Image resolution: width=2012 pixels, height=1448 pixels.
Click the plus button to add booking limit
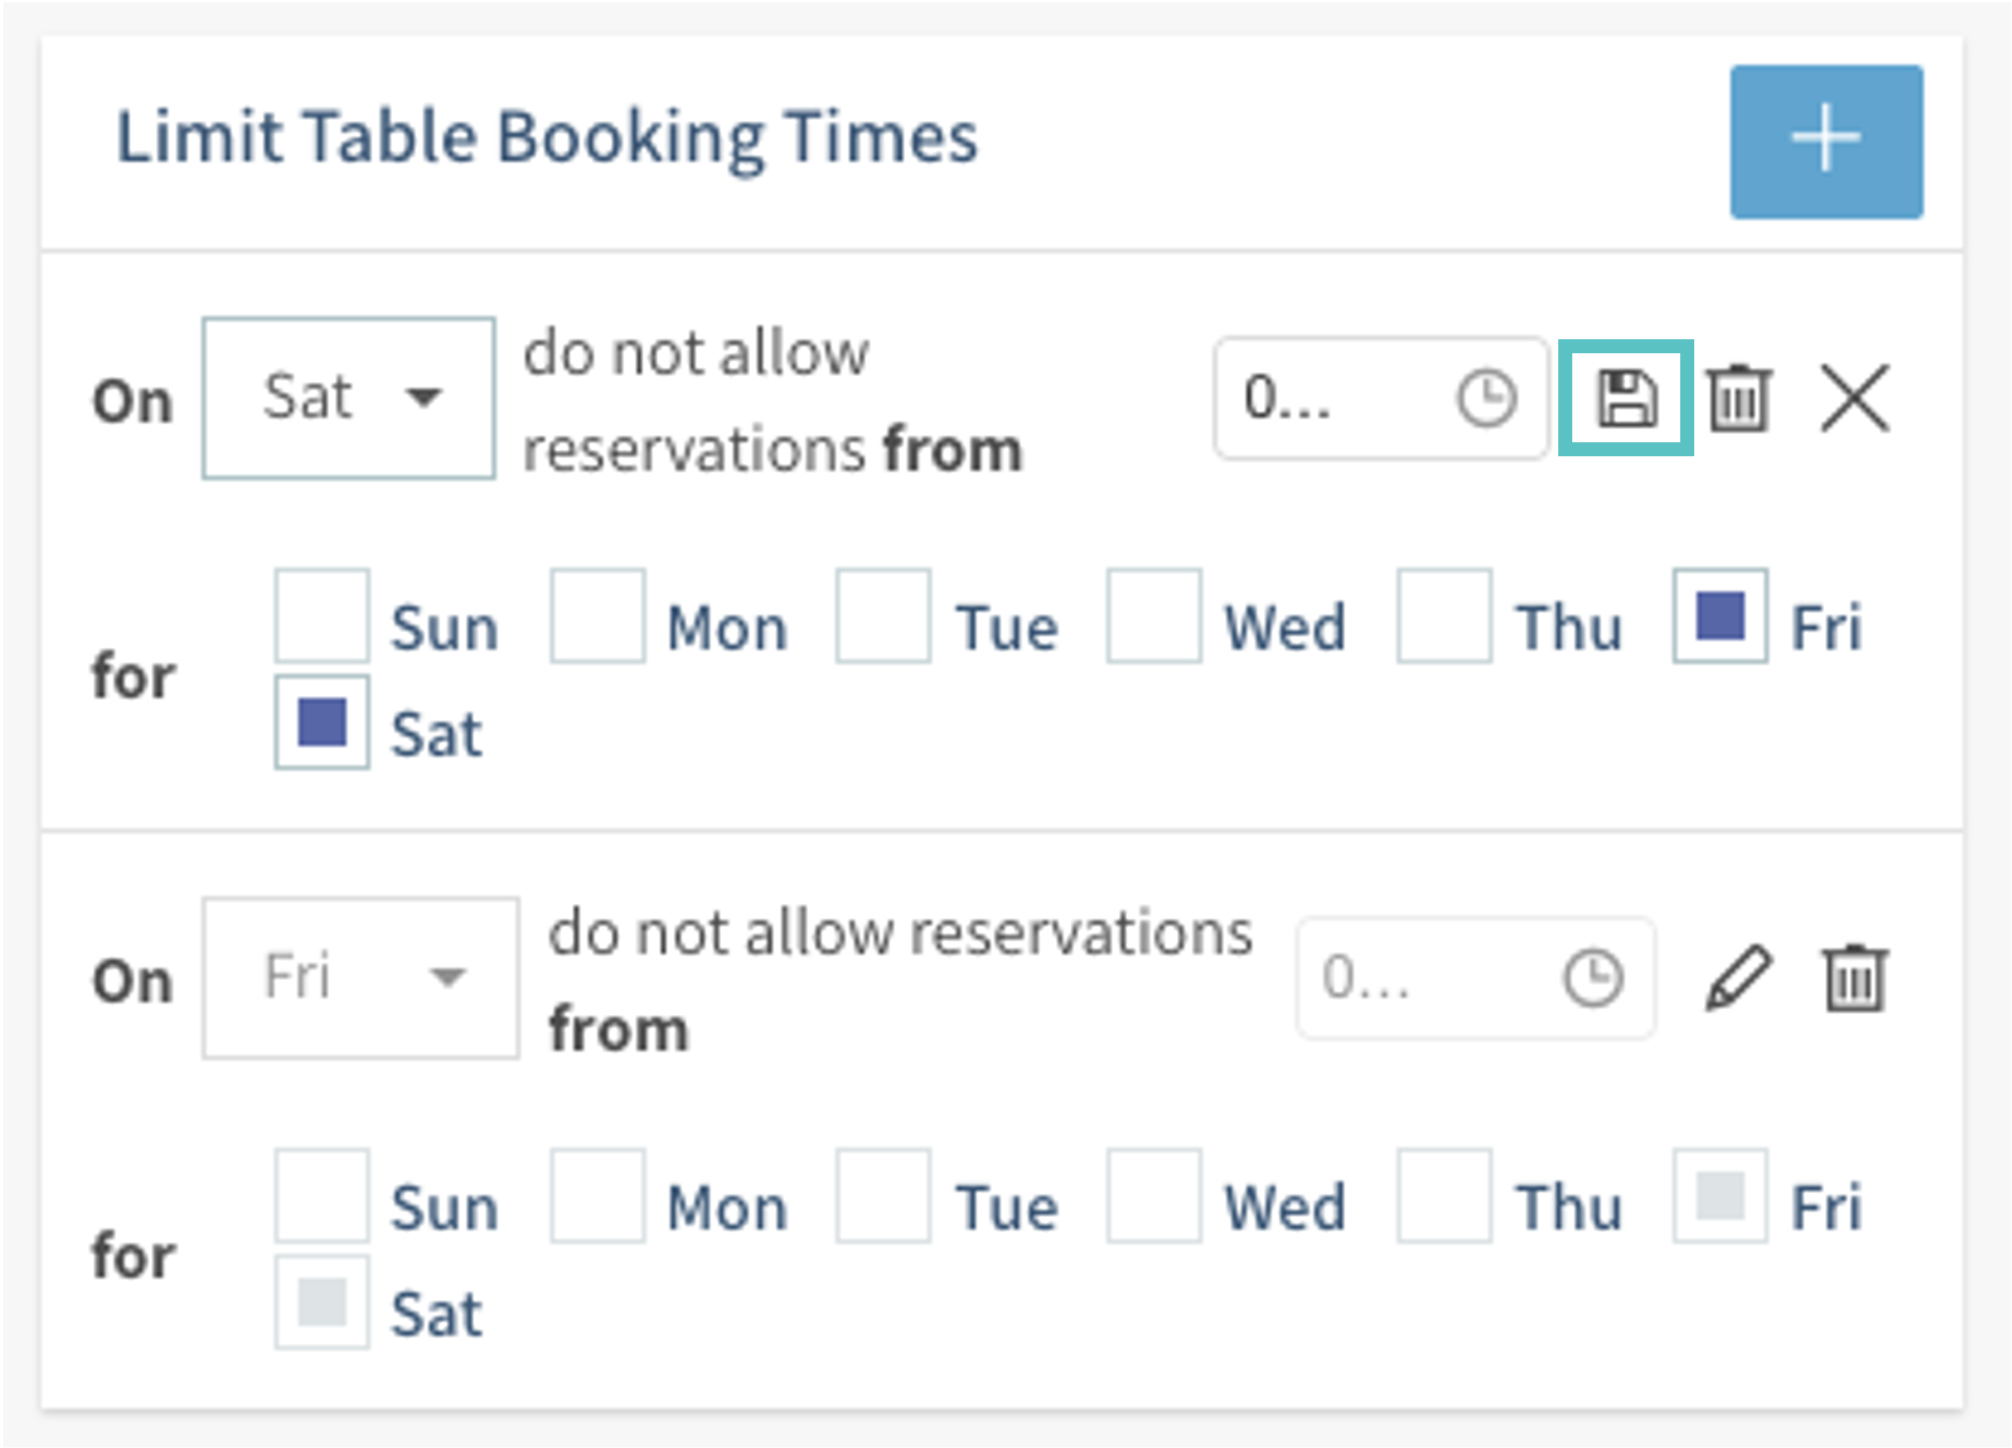[x=1826, y=141]
